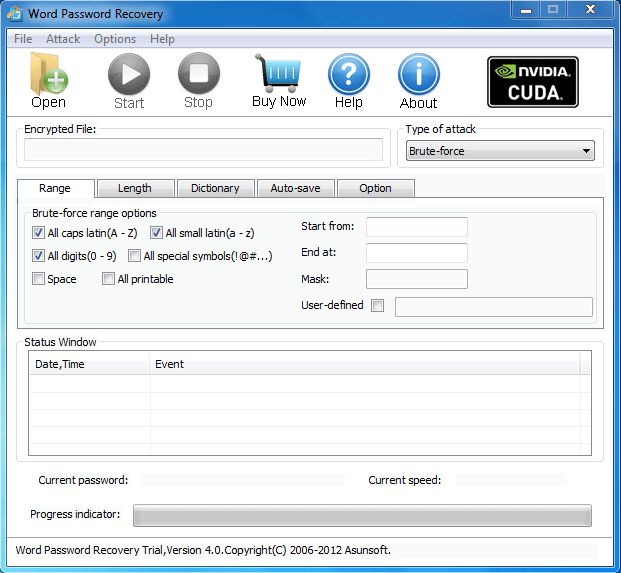Image resolution: width=621 pixels, height=573 pixels.
Task: Switch to the Length tab
Action: (x=135, y=188)
